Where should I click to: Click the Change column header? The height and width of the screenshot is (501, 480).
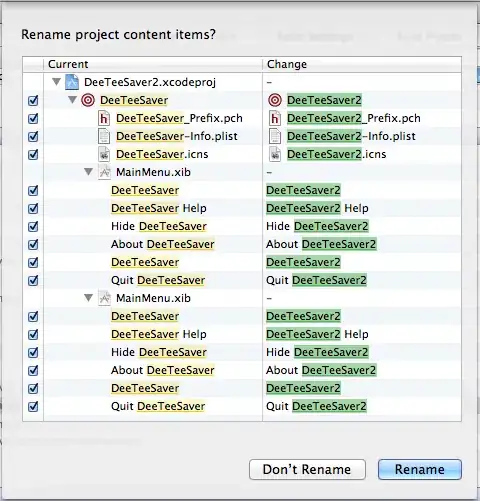362,64
